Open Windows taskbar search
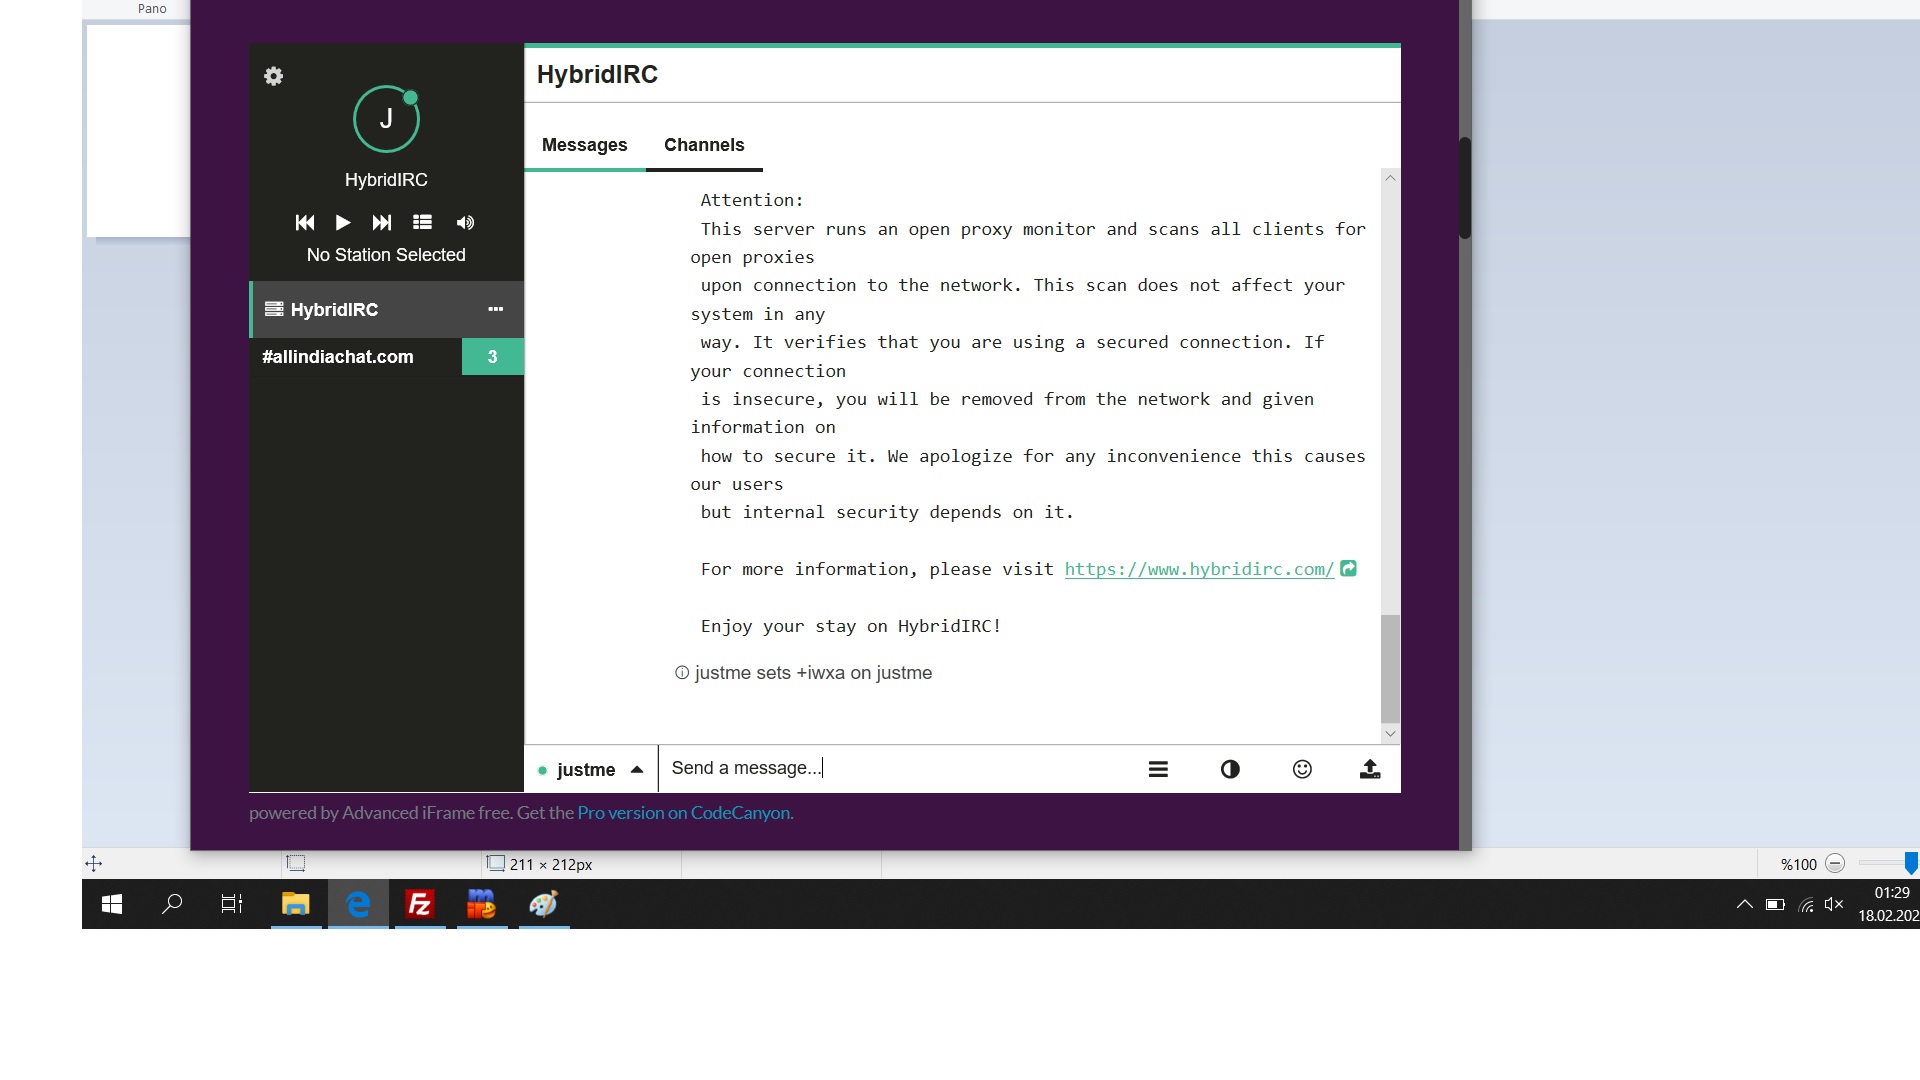This screenshot has height=1080, width=1920. click(172, 904)
